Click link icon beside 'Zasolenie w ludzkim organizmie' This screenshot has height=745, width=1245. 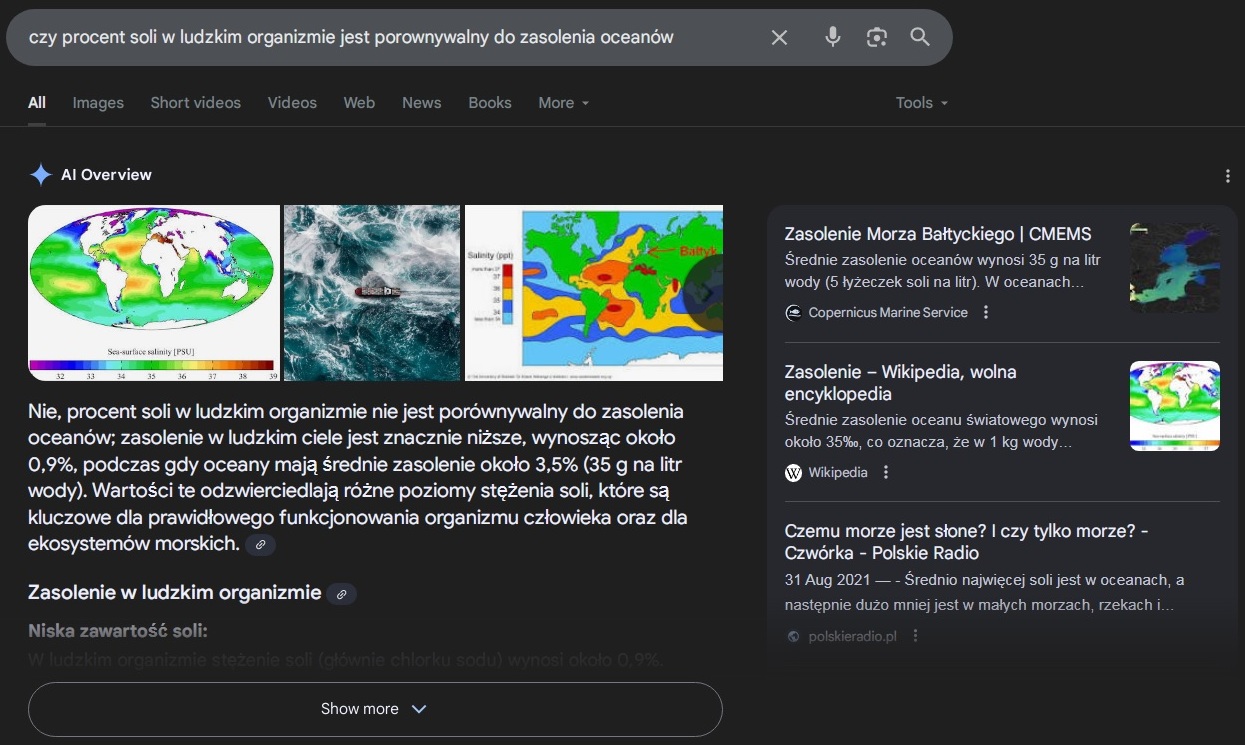tap(341, 593)
